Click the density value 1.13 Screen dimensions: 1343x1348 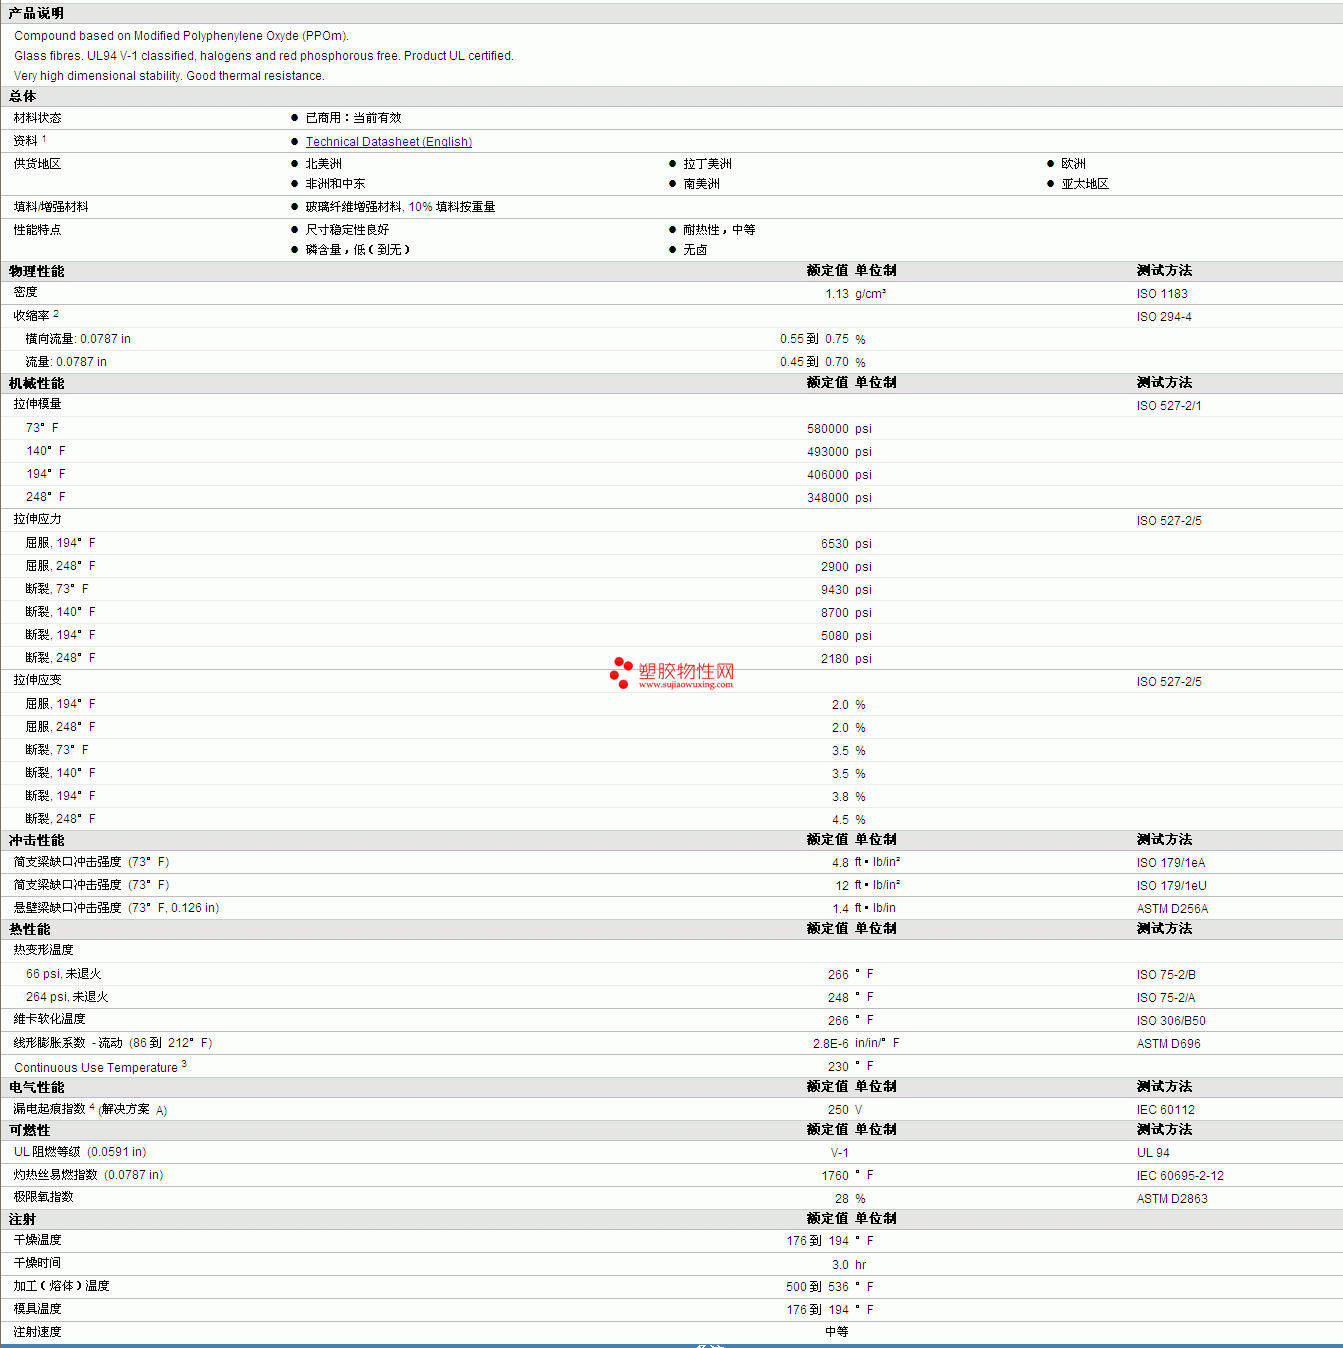tap(837, 294)
